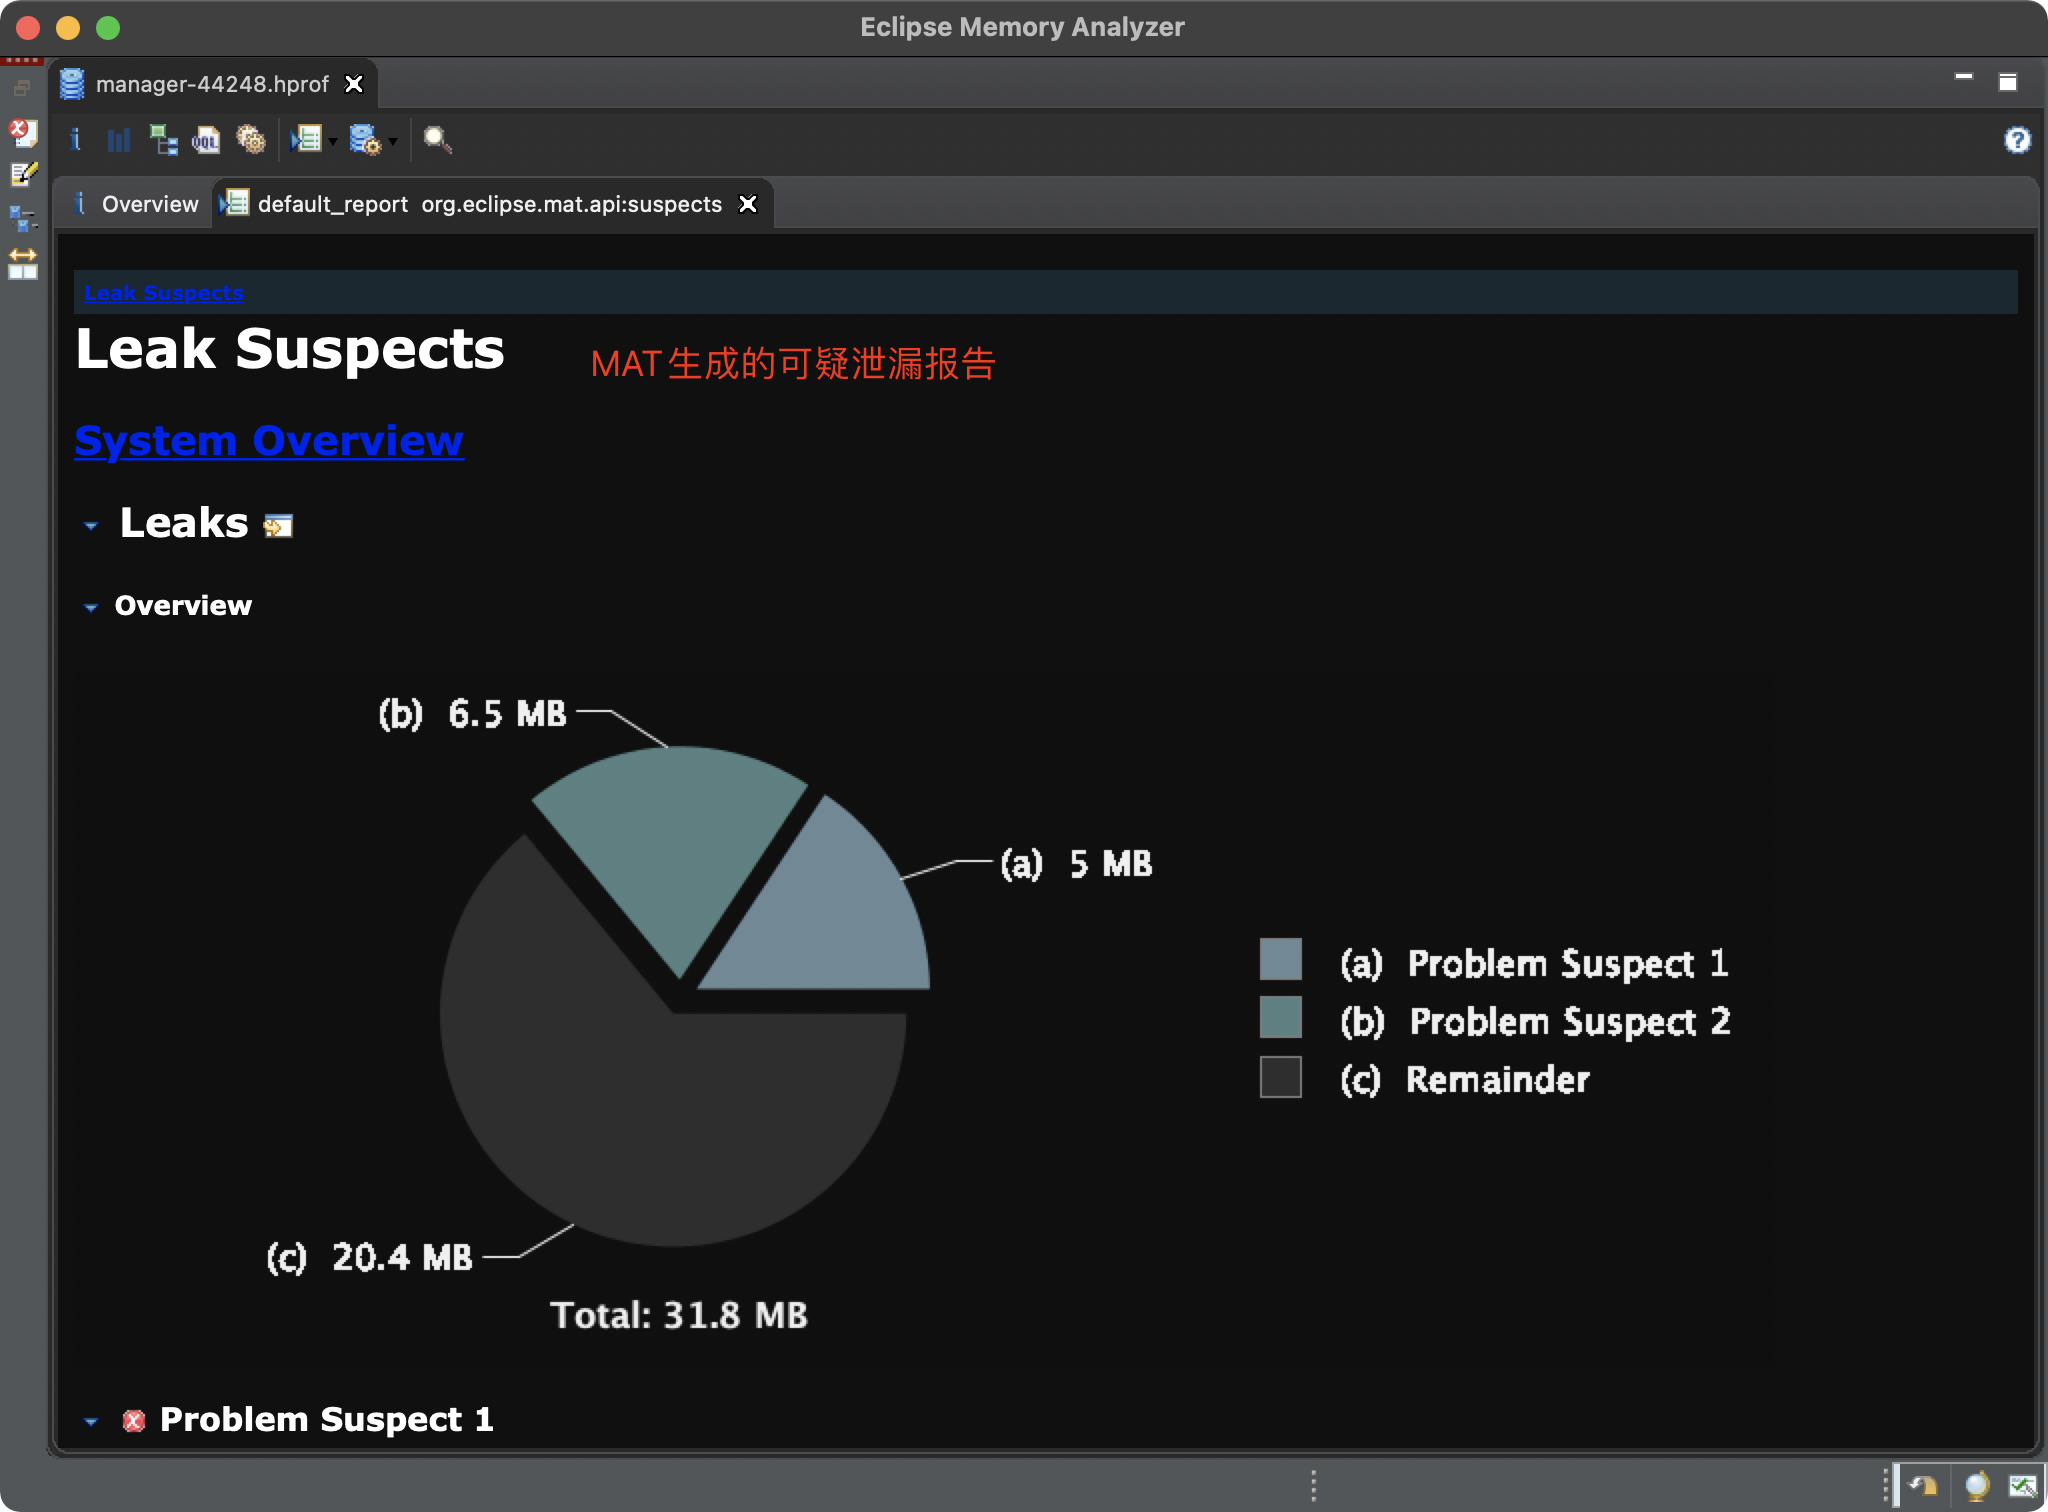Open thread overview gears icon
Image resolution: width=2048 pixels, height=1512 pixels.
[250, 140]
